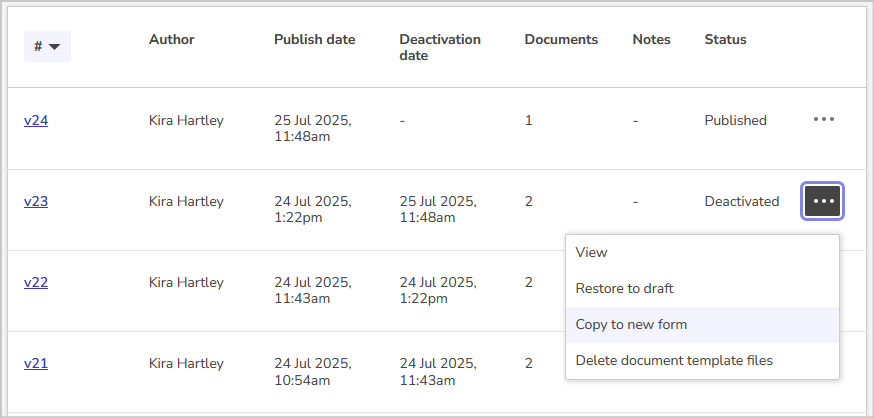
Task: Select Copy to new form option
Action: (702, 324)
